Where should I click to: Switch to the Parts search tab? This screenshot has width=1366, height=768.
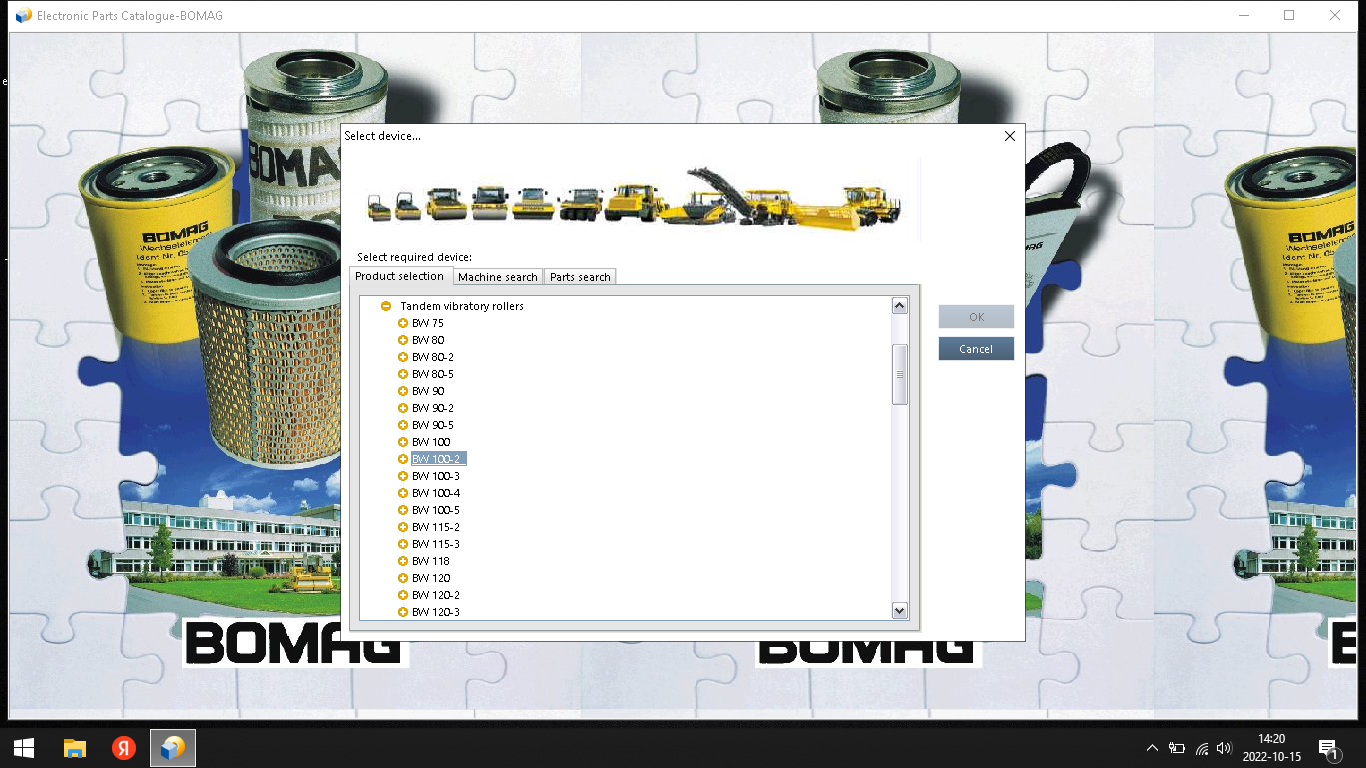(580, 277)
